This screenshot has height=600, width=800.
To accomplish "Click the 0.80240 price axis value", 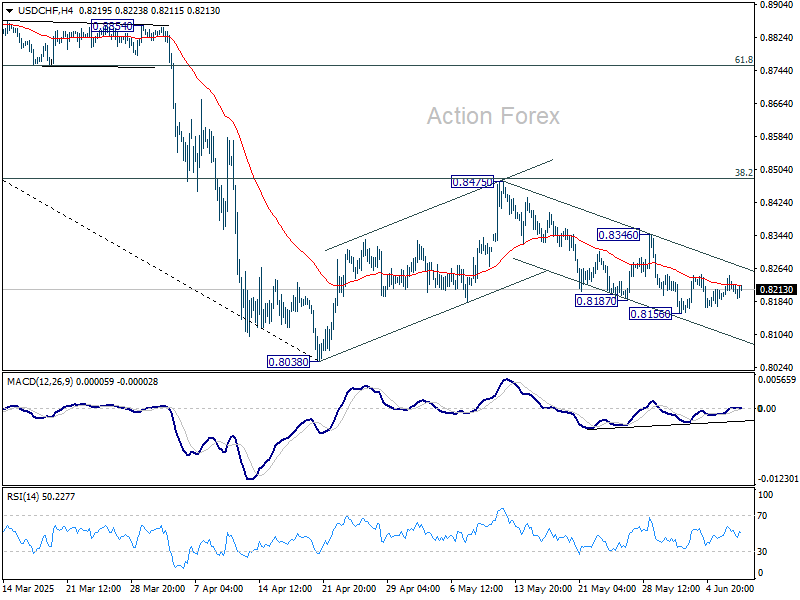I will (x=777, y=368).
